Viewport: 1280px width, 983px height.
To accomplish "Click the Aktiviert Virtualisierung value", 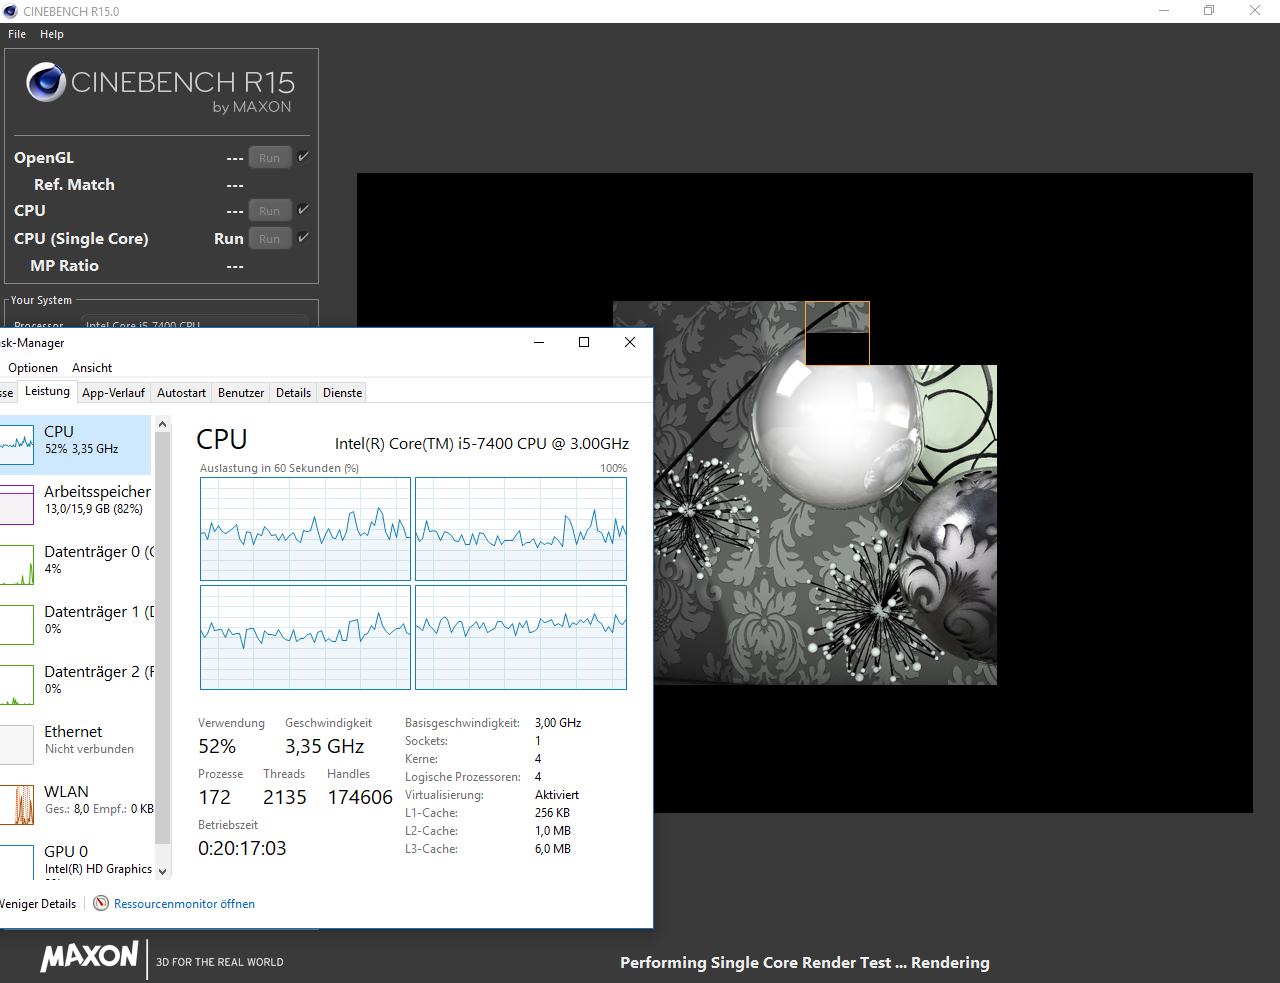I will (557, 795).
